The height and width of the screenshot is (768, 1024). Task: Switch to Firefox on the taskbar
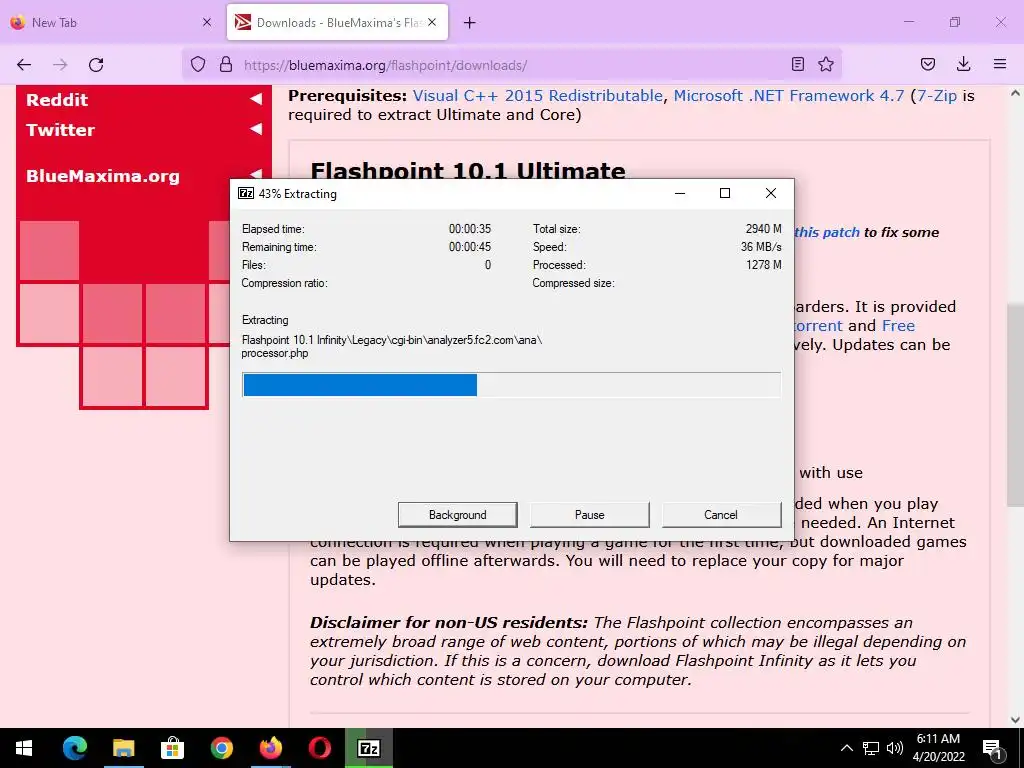click(270, 748)
